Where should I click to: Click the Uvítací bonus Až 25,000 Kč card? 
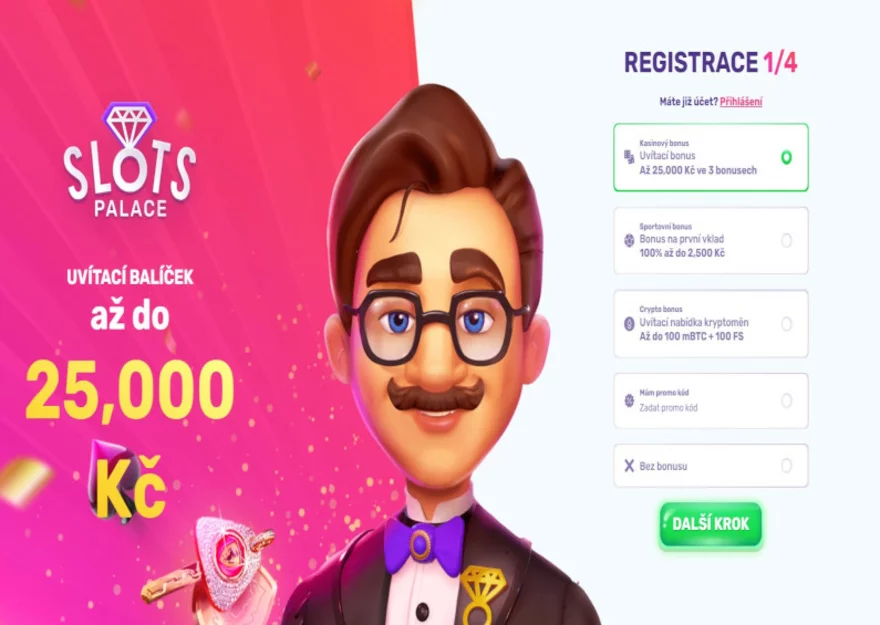coord(711,157)
